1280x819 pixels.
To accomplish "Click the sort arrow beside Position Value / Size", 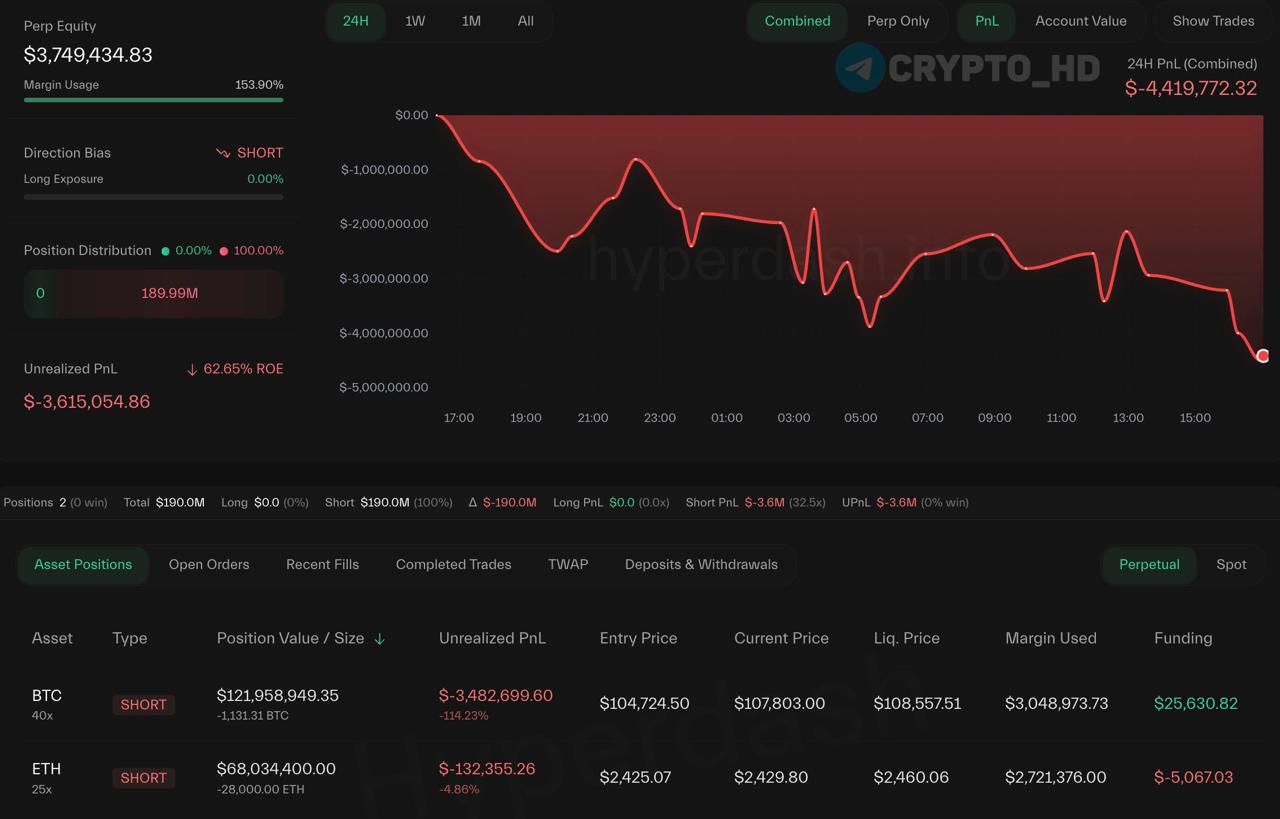I will click(x=380, y=639).
